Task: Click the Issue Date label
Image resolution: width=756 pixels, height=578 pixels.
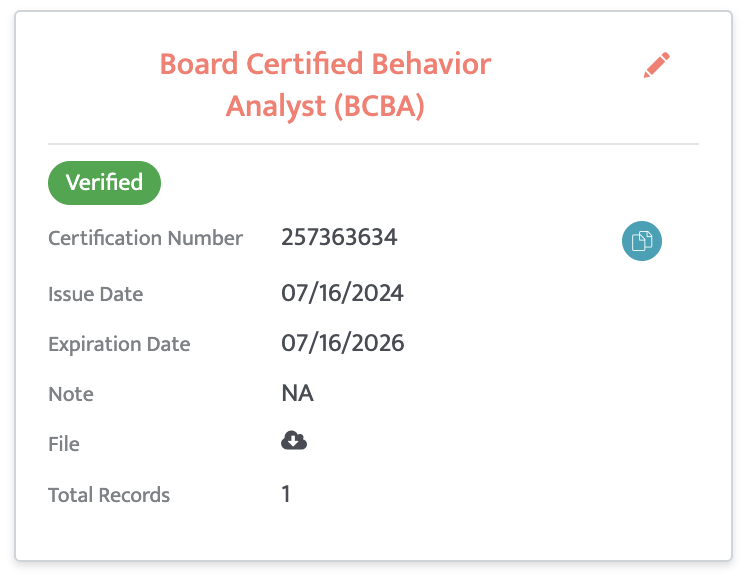Action: 95,294
